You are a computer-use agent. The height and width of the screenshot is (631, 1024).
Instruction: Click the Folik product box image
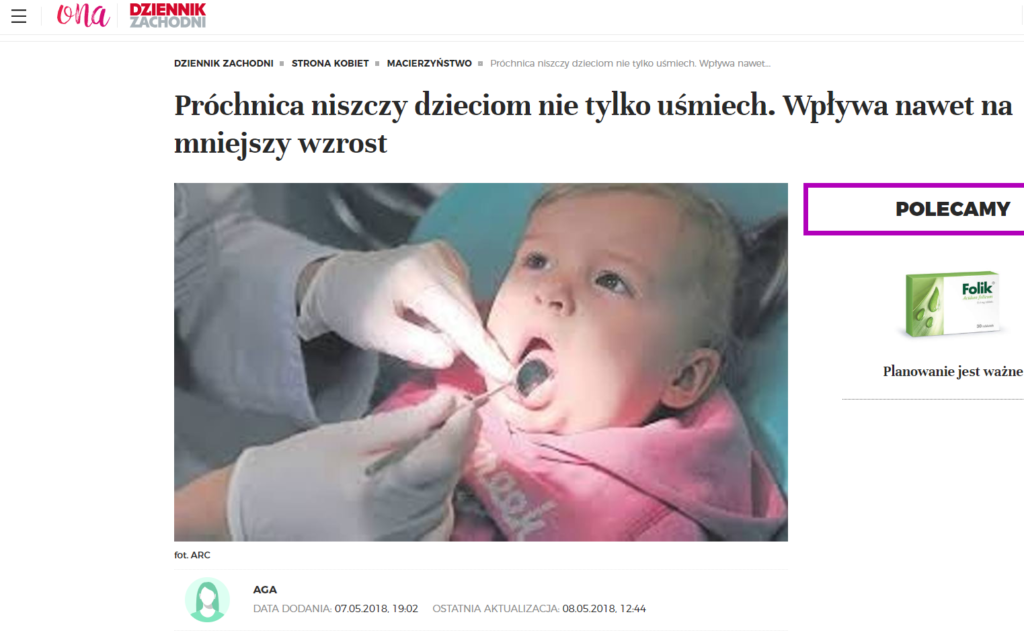click(952, 304)
